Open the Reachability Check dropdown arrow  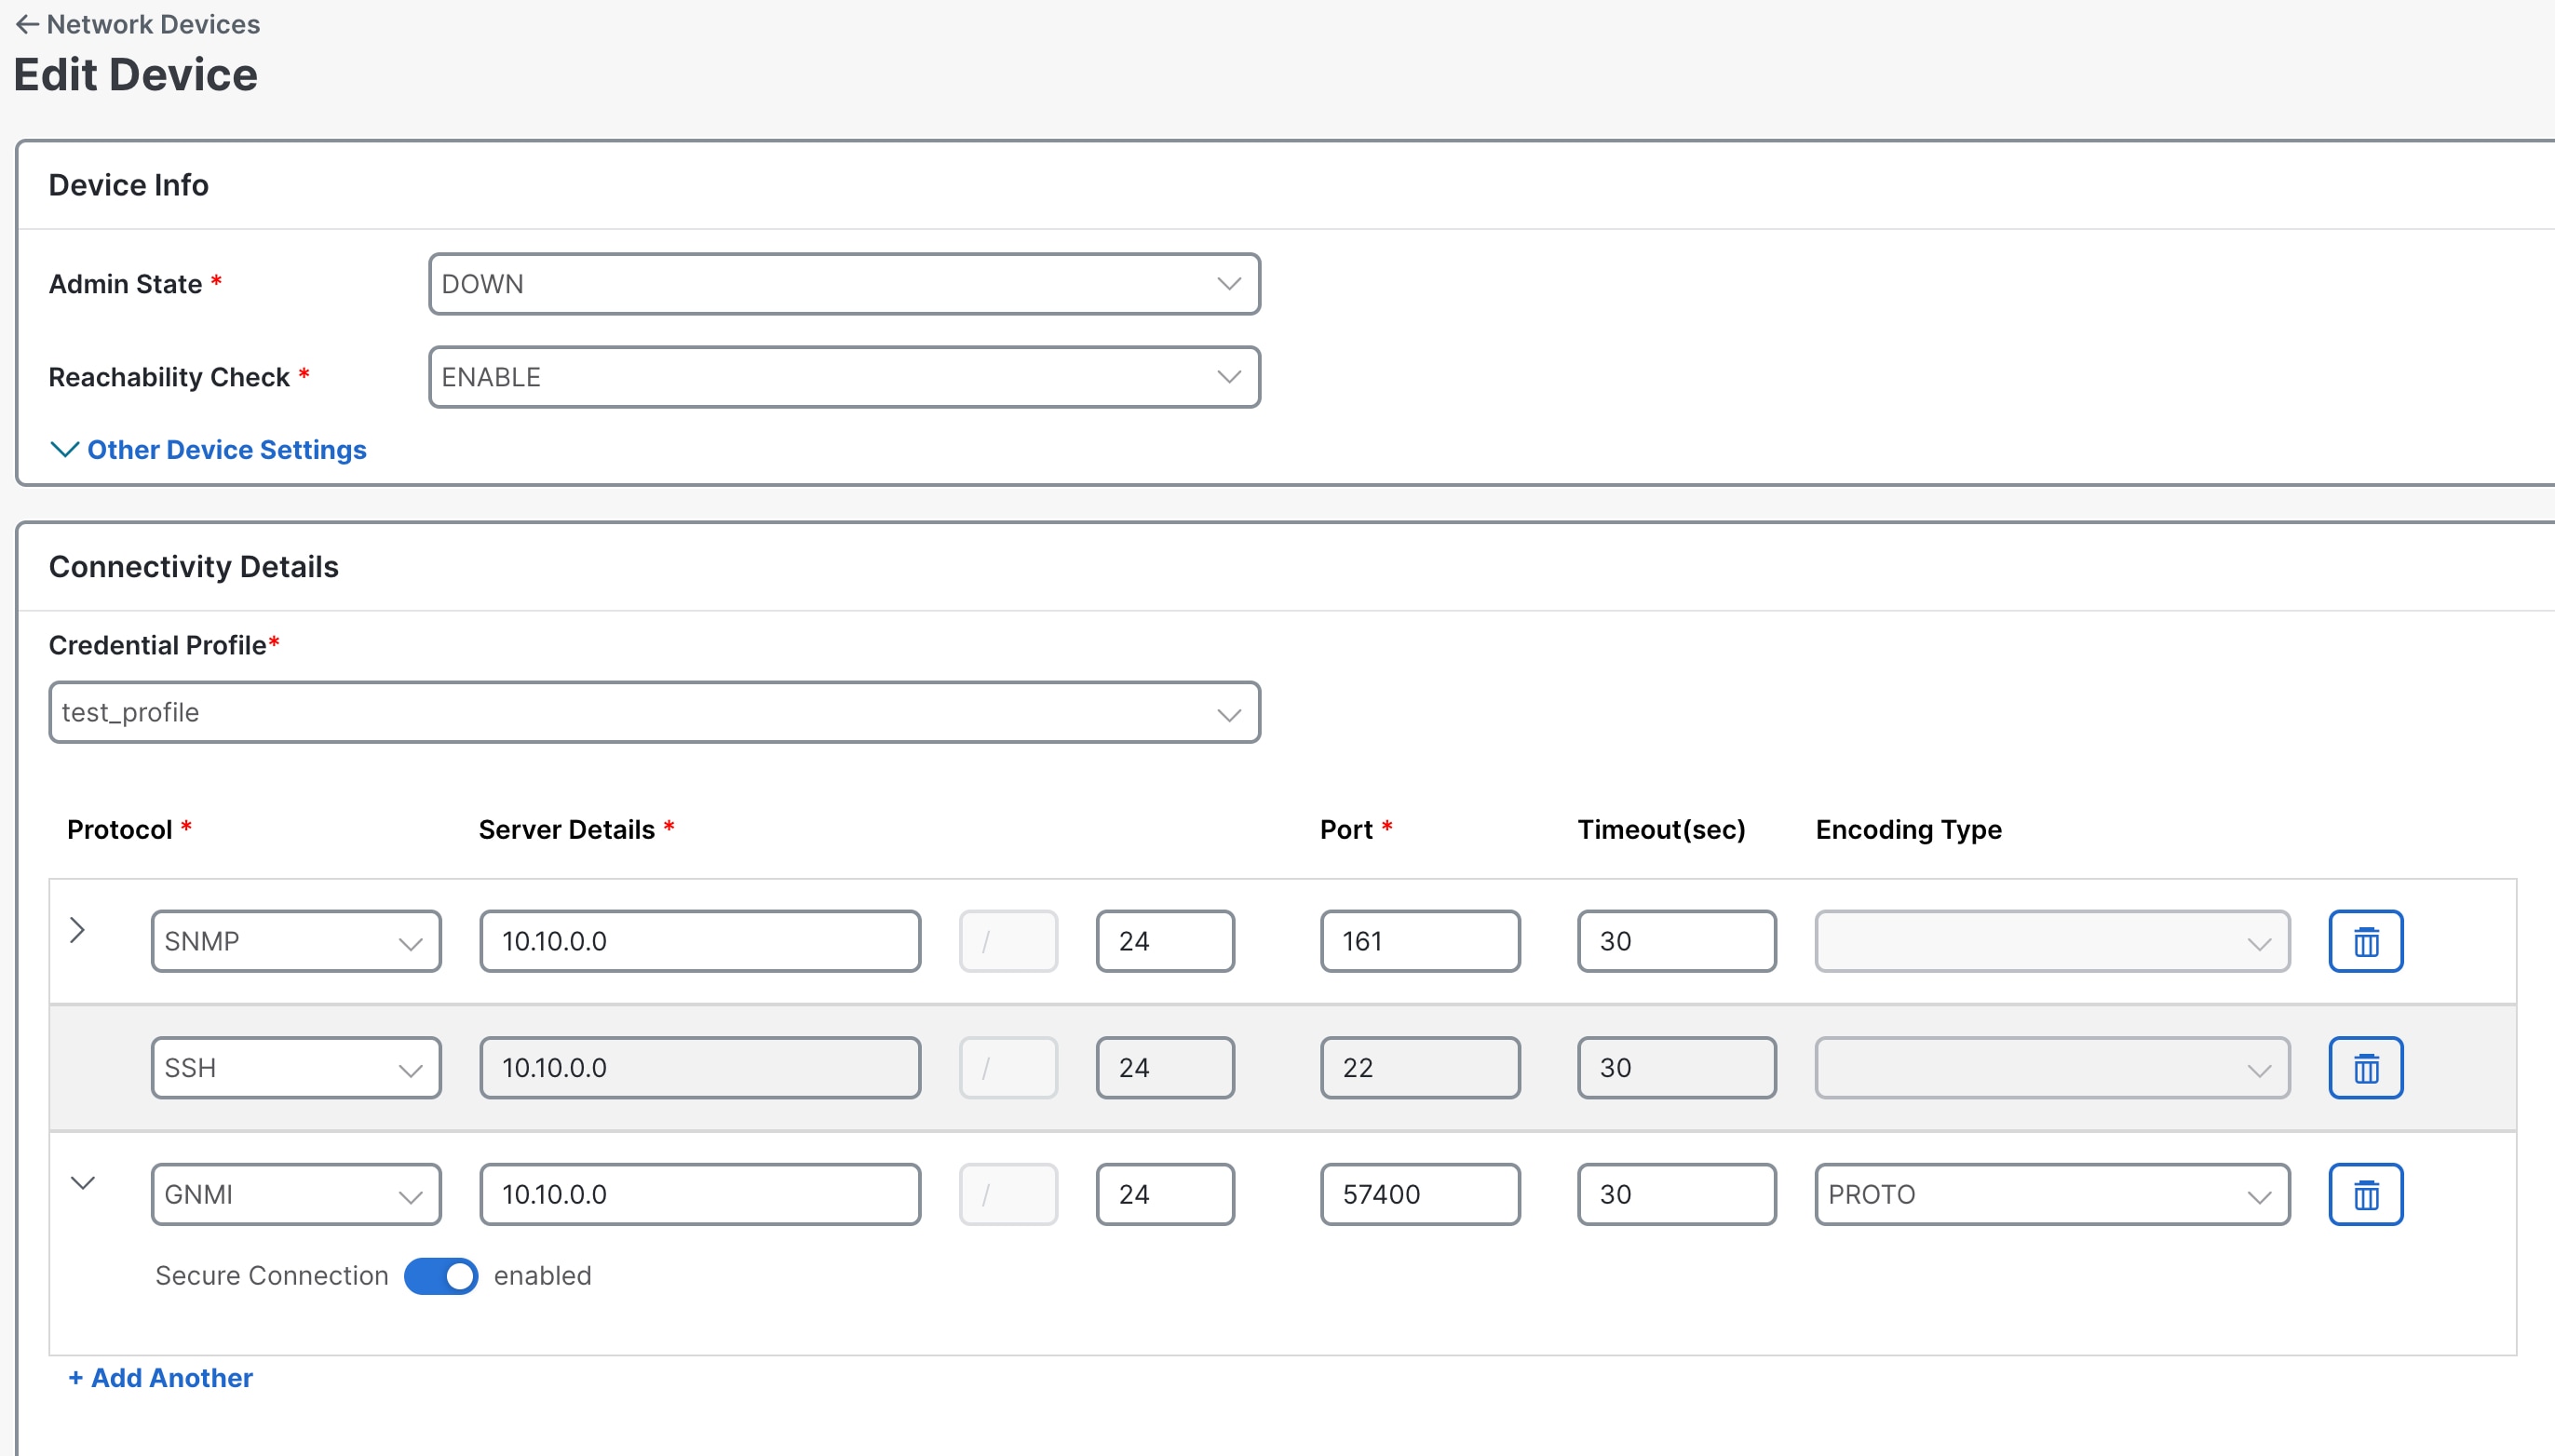click(x=1228, y=377)
